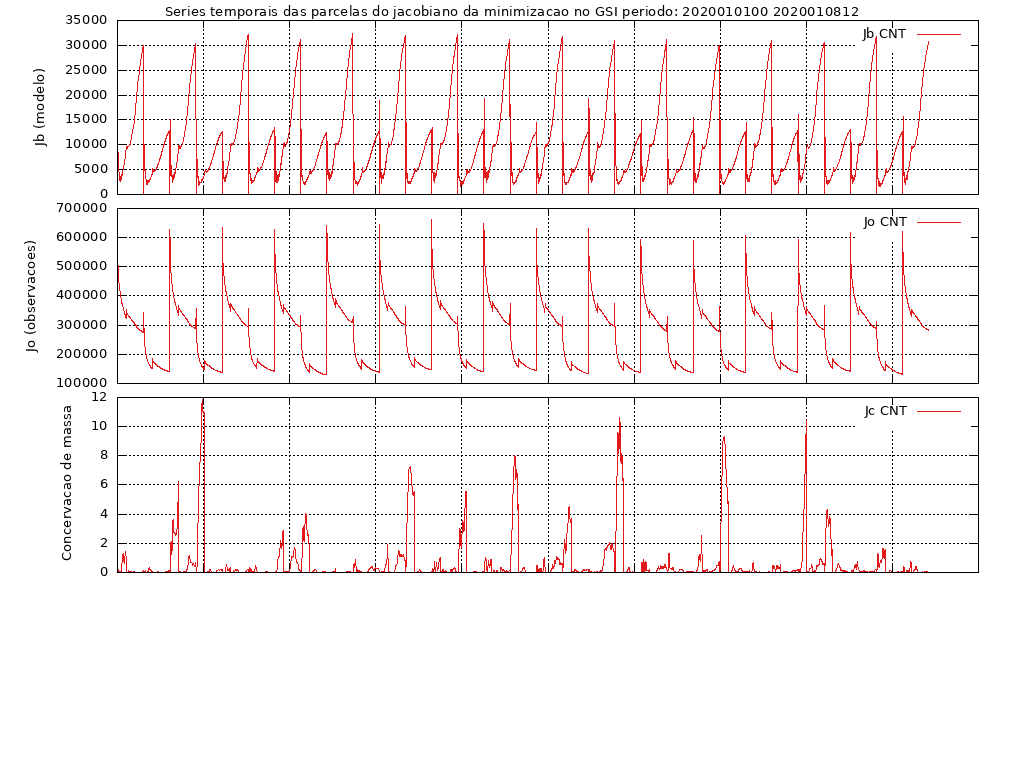Click the 15000 tick label on Jb axis
Viewport: 1024px width, 768px height.
[x=85, y=119]
